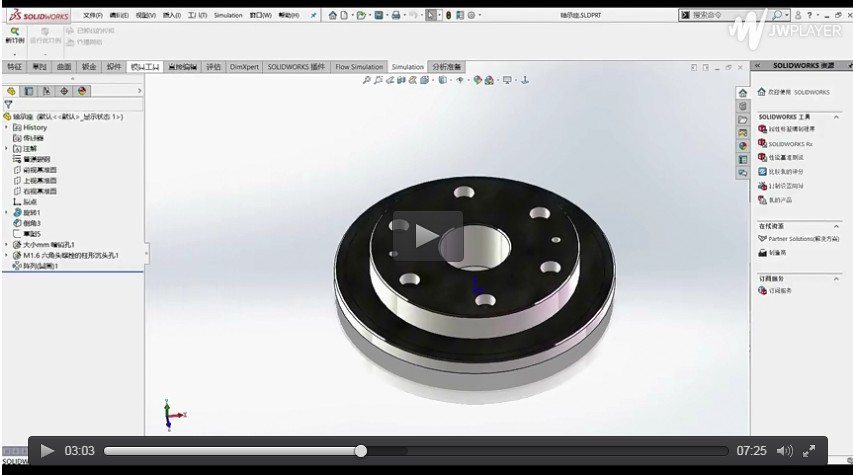Click the zoom to fit magnifier icon
Image resolution: width=853 pixels, height=475 pixels.
[368, 80]
